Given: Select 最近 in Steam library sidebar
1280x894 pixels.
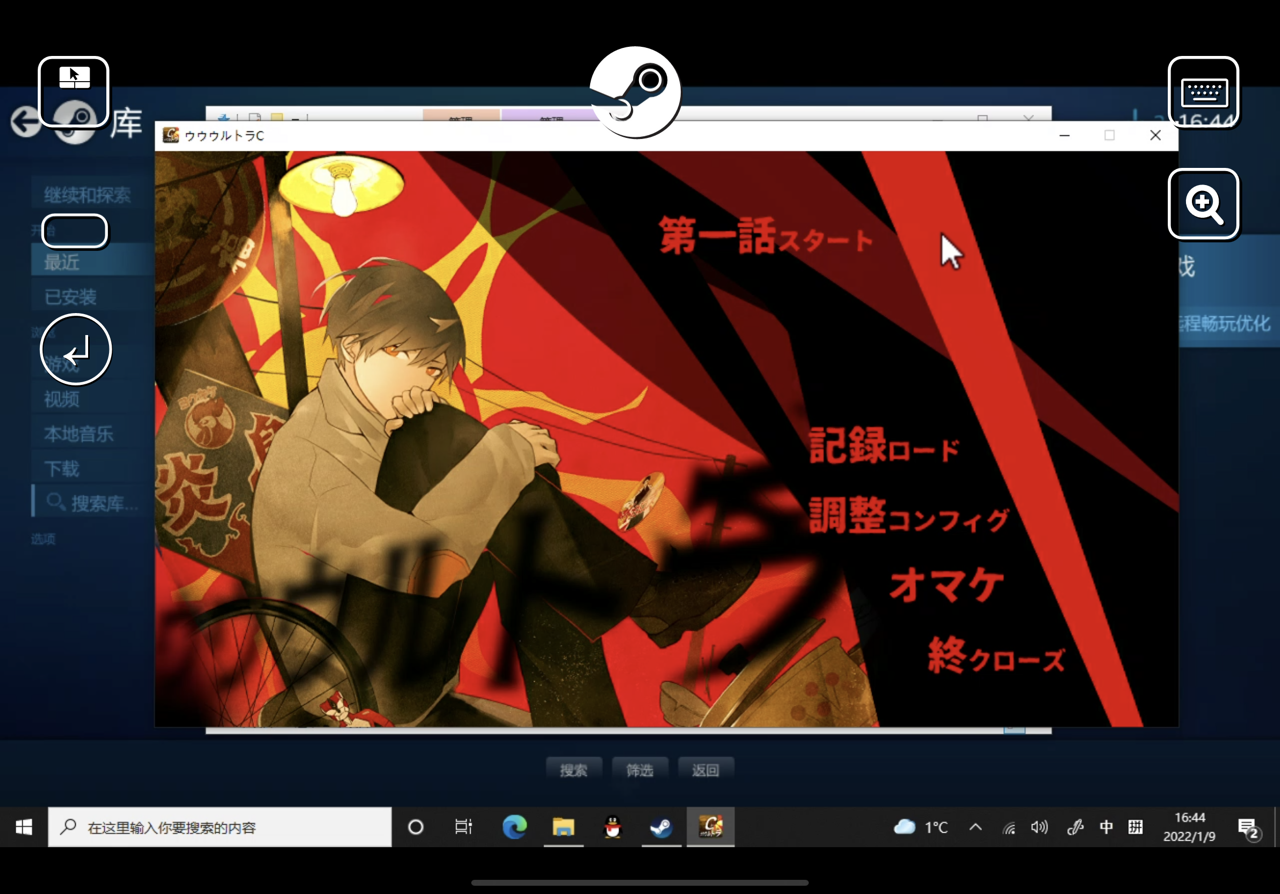Looking at the screenshot, I should pyautogui.click(x=92, y=262).
